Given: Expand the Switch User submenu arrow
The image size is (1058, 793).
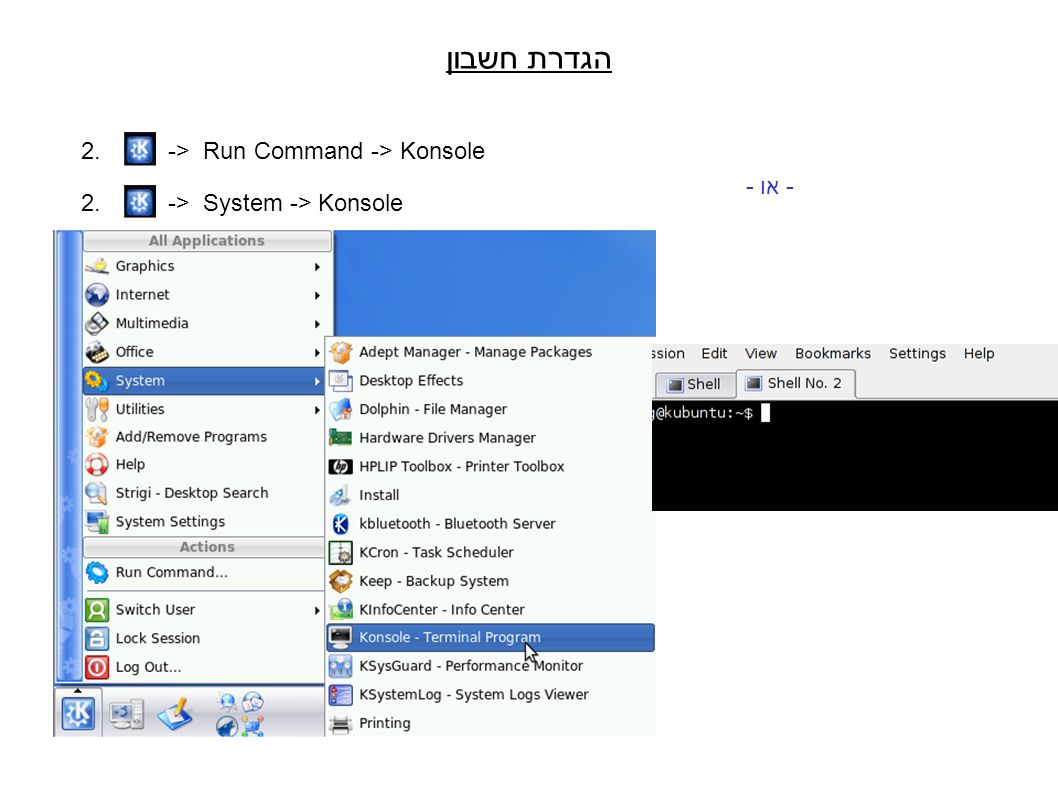Looking at the screenshot, I should [x=316, y=610].
